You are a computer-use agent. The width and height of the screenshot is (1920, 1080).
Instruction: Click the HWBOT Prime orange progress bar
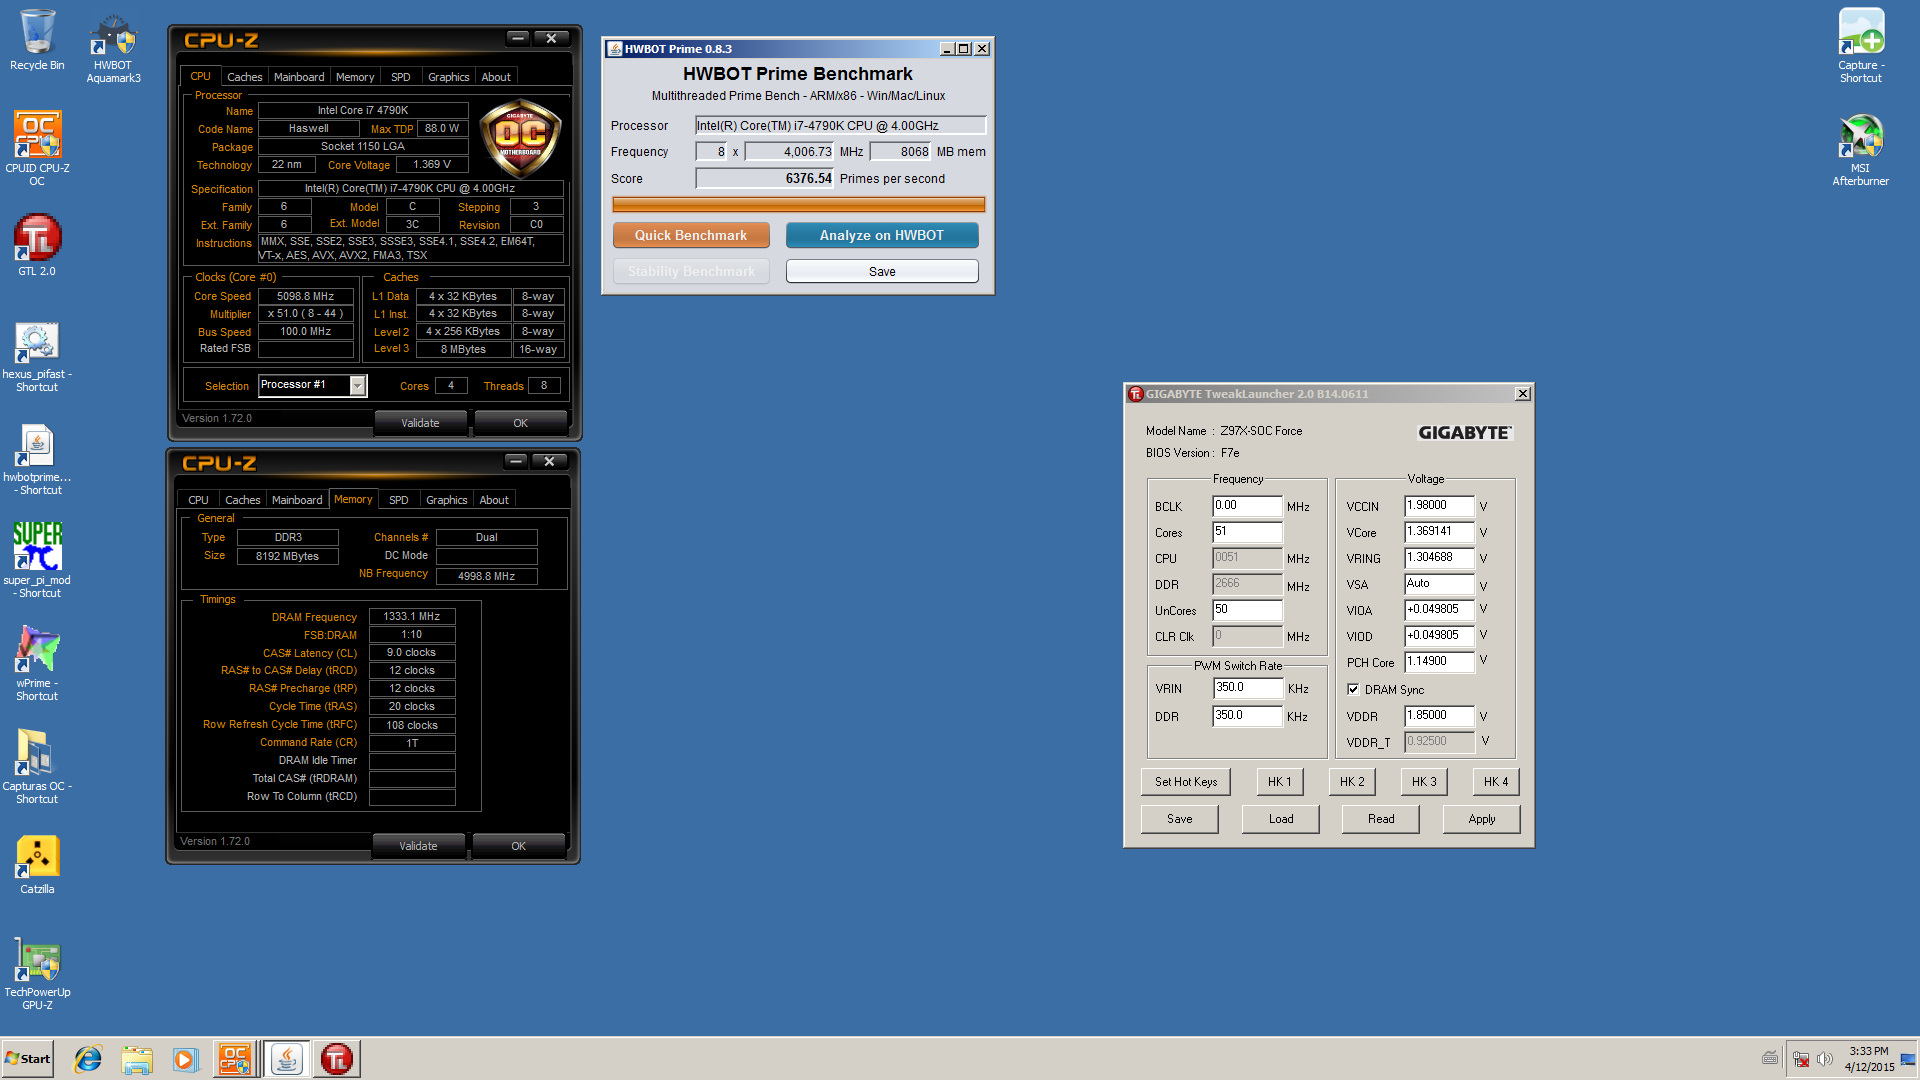coord(799,204)
